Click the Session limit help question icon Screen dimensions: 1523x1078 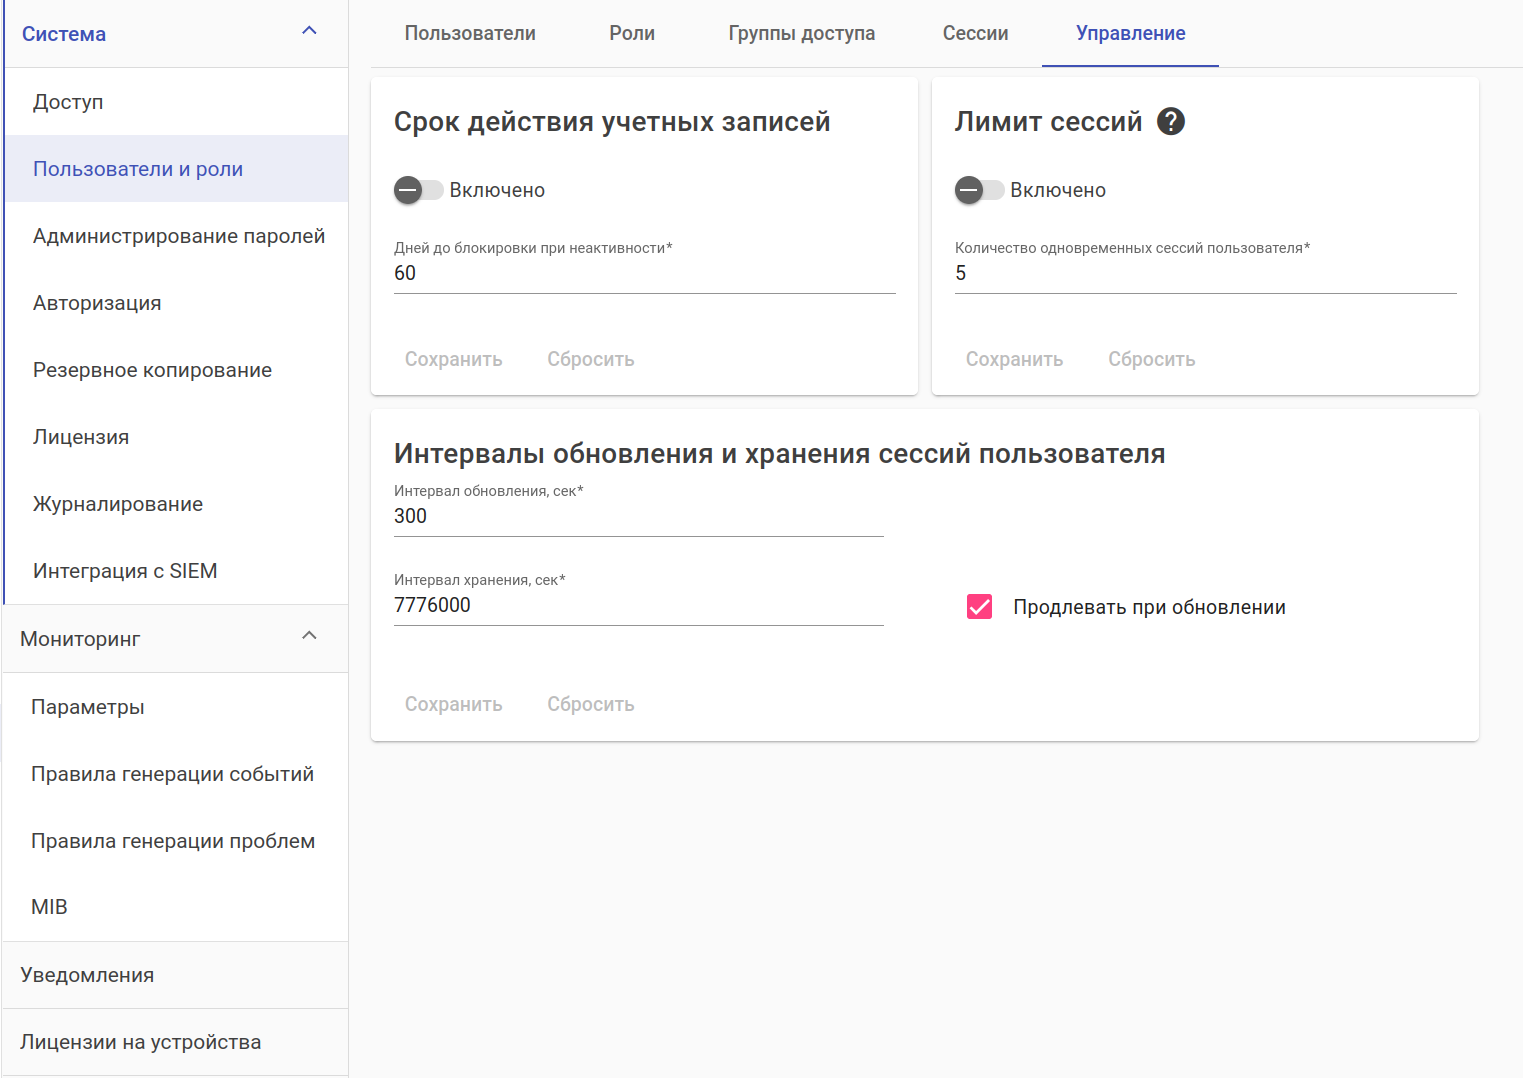coord(1171,122)
